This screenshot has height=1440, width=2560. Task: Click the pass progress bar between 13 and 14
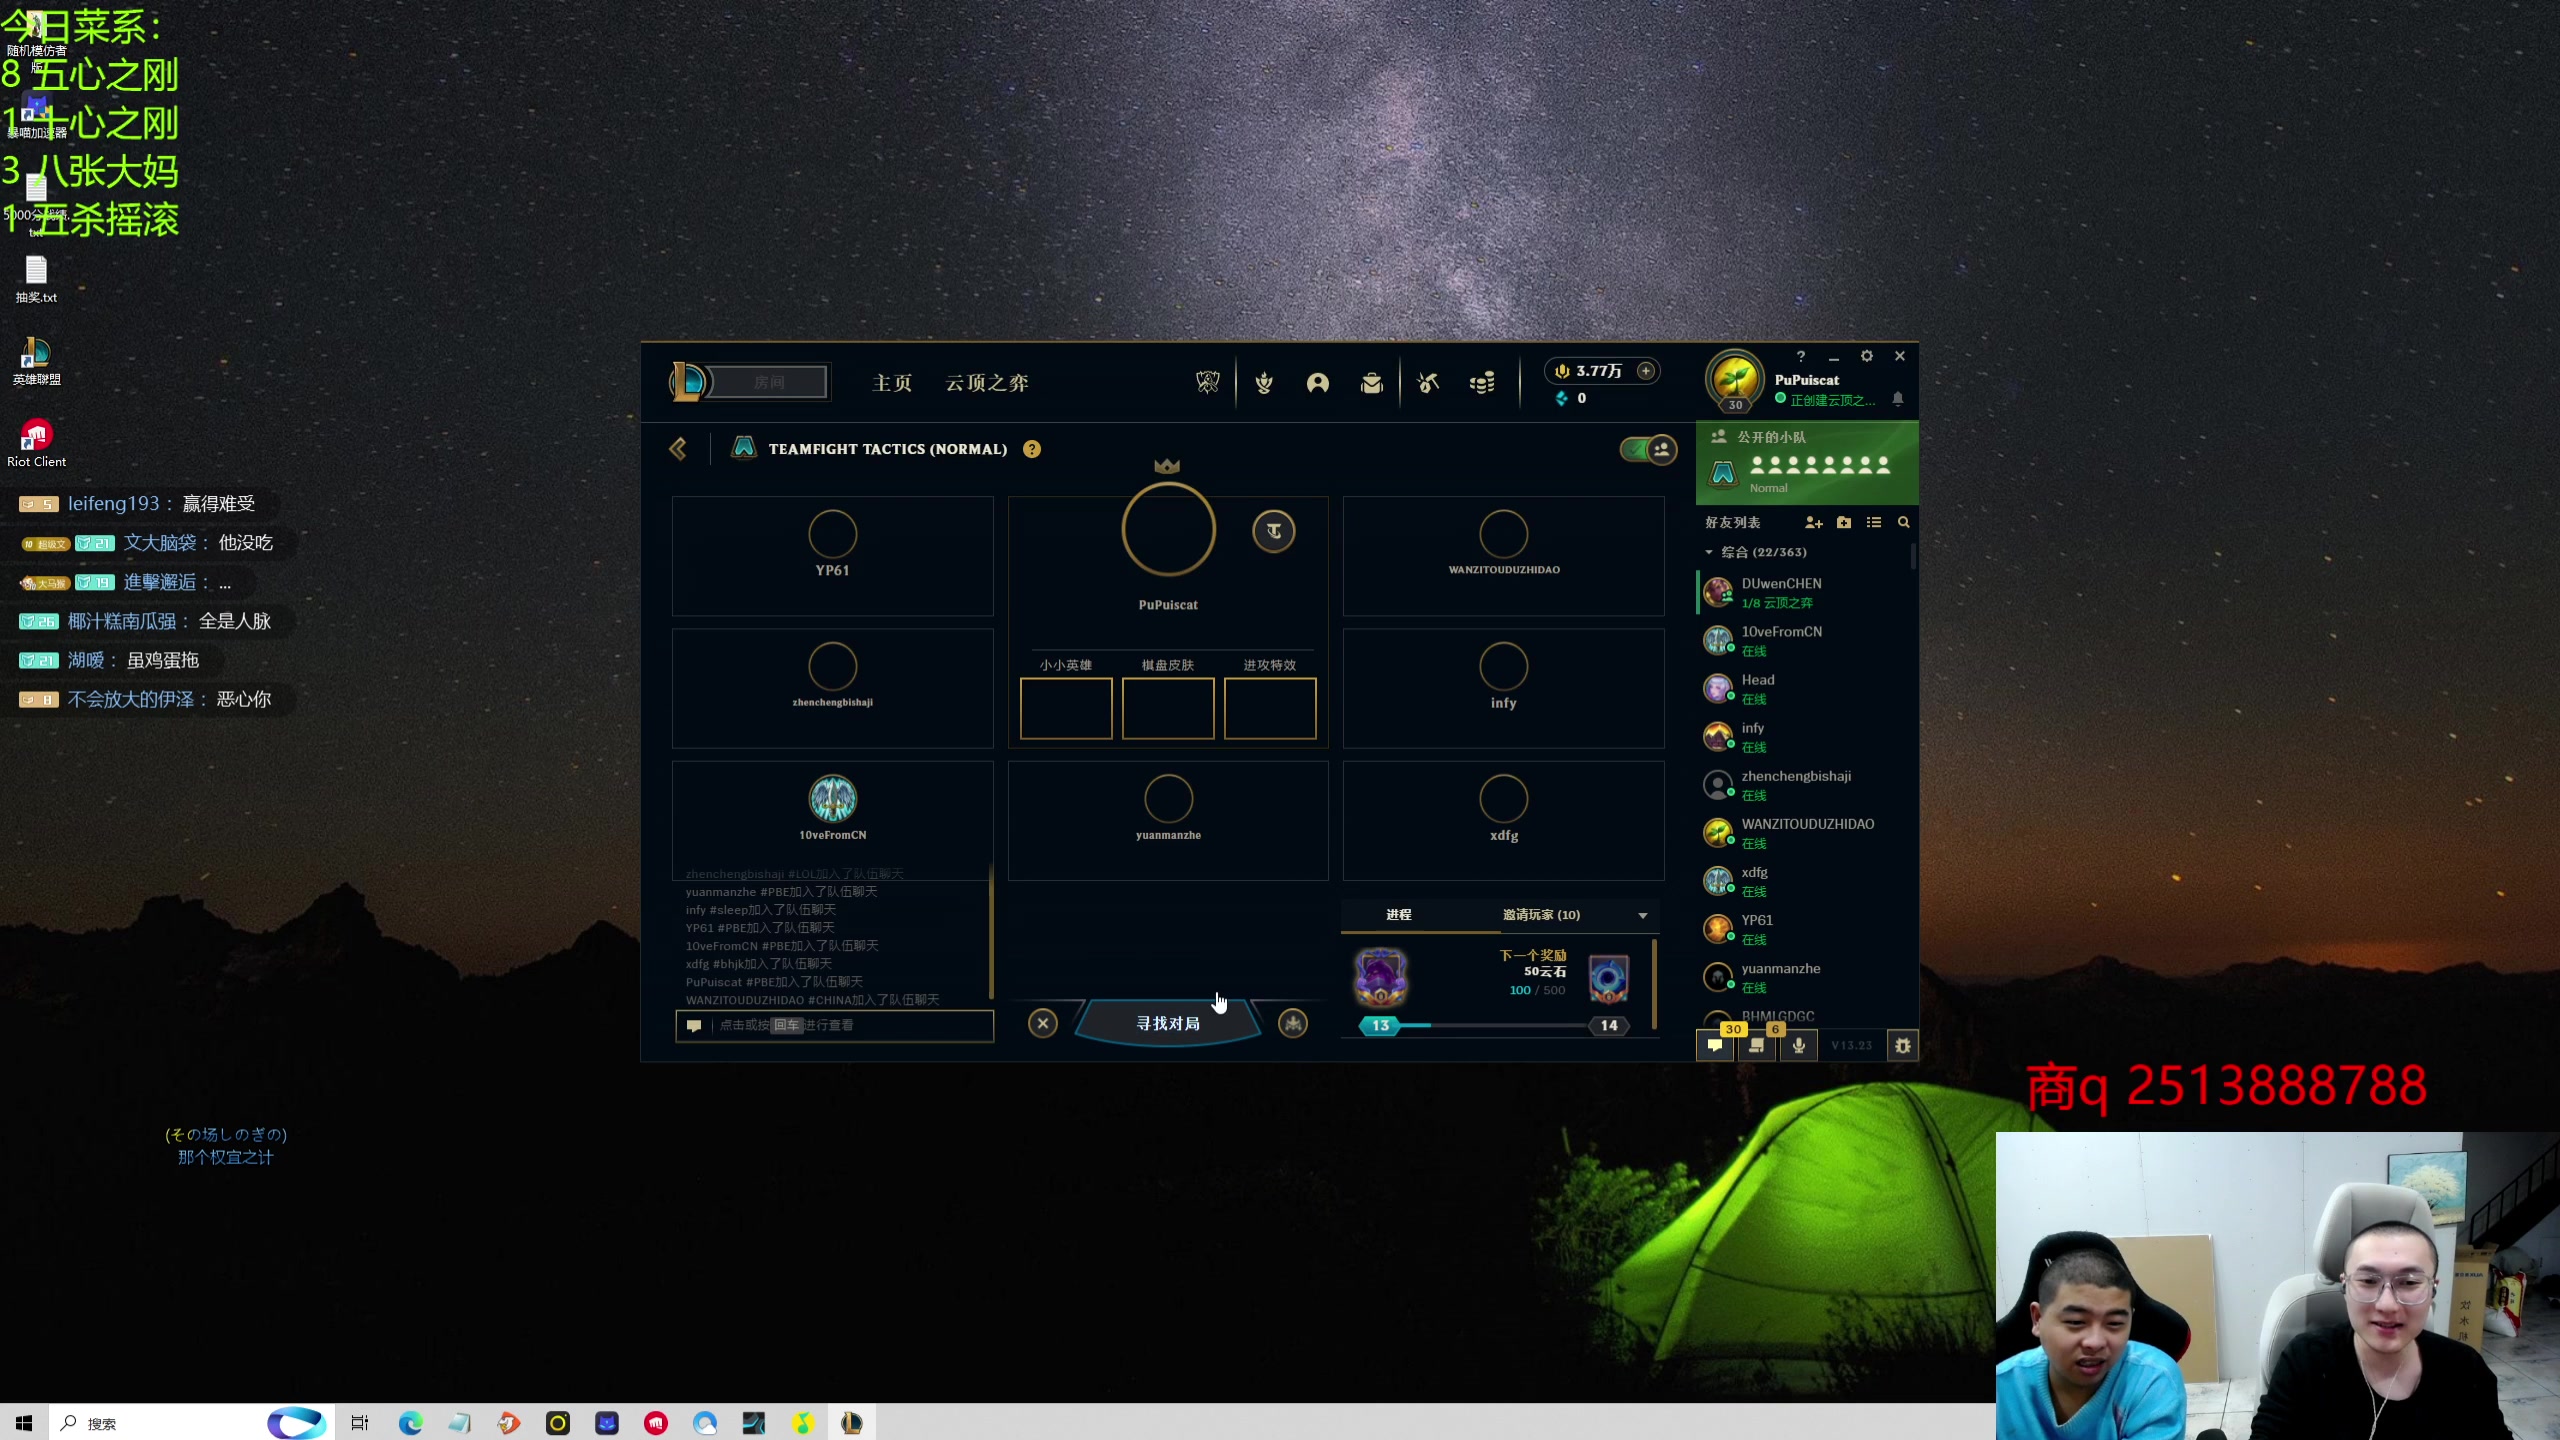click(1494, 1025)
